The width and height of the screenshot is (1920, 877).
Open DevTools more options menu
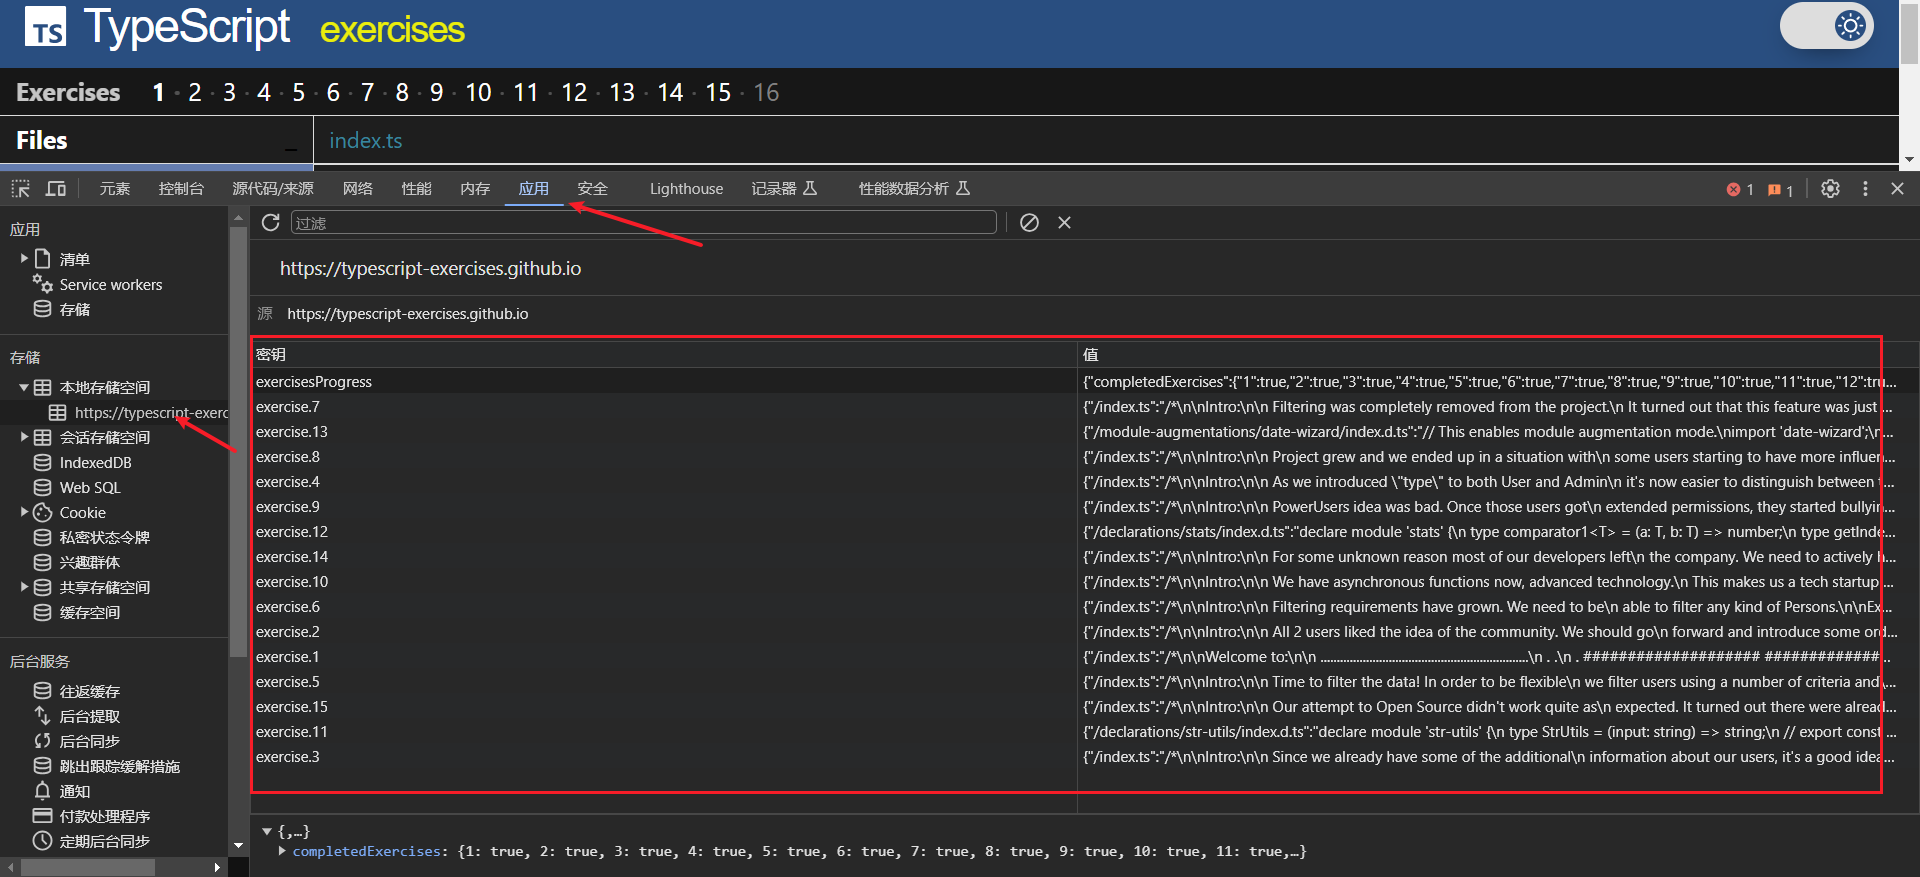pyautogui.click(x=1865, y=189)
